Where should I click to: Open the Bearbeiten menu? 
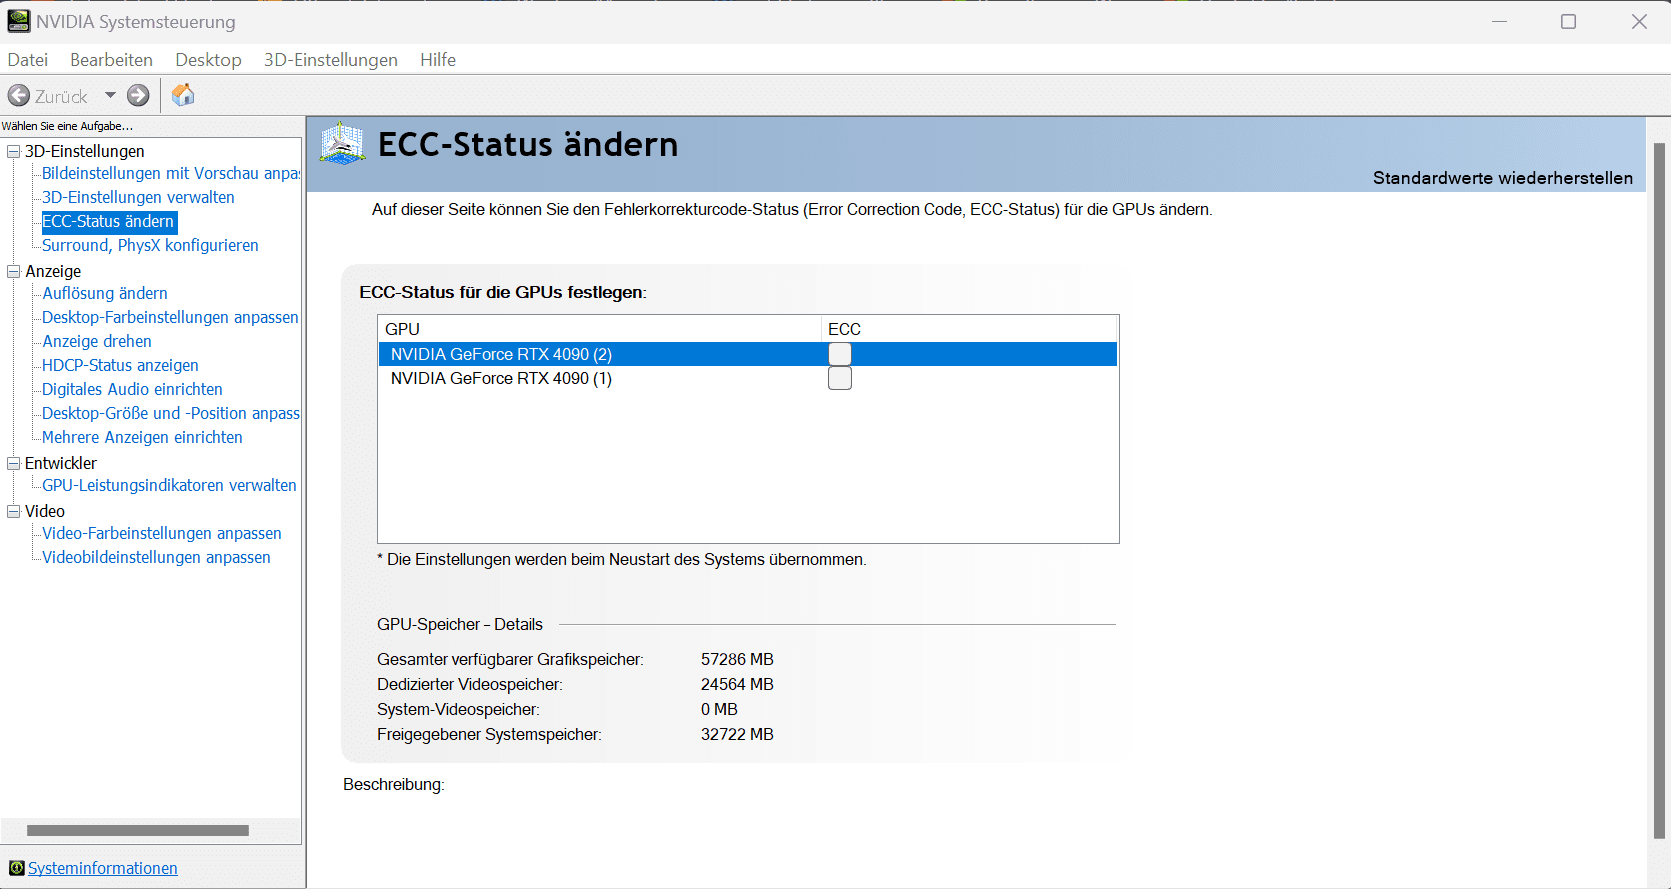111,60
